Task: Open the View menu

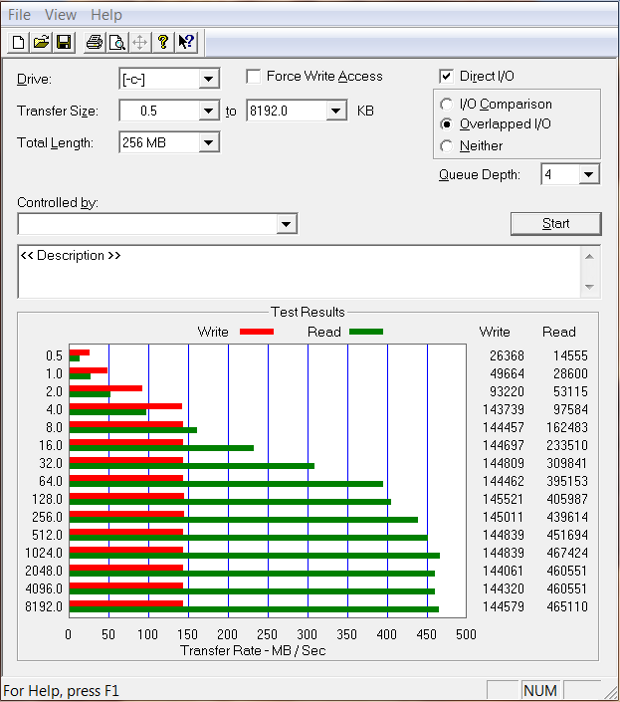Action: tap(61, 15)
